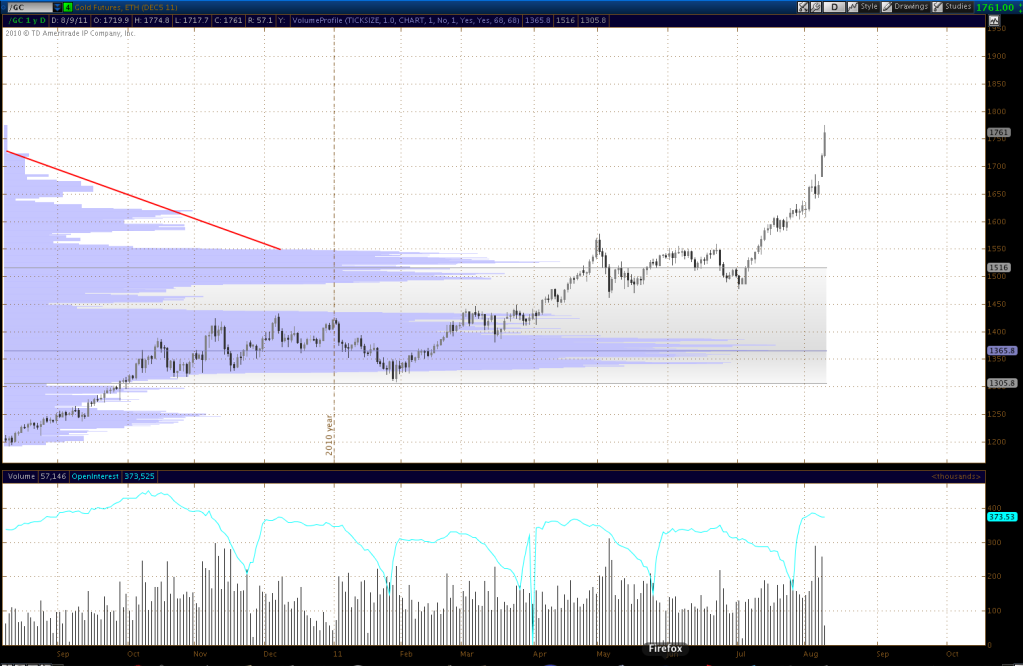1023x666 pixels.
Task: Click the OpenInterest label in the lower panel
Action: coord(98,476)
